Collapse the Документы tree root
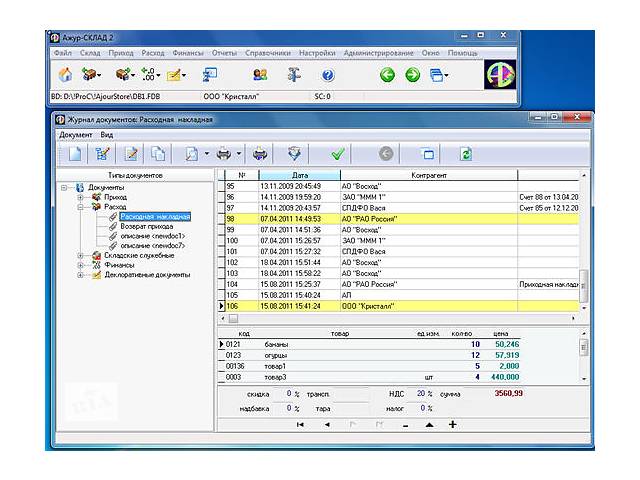This screenshot has height=480, width=640. click(64, 188)
